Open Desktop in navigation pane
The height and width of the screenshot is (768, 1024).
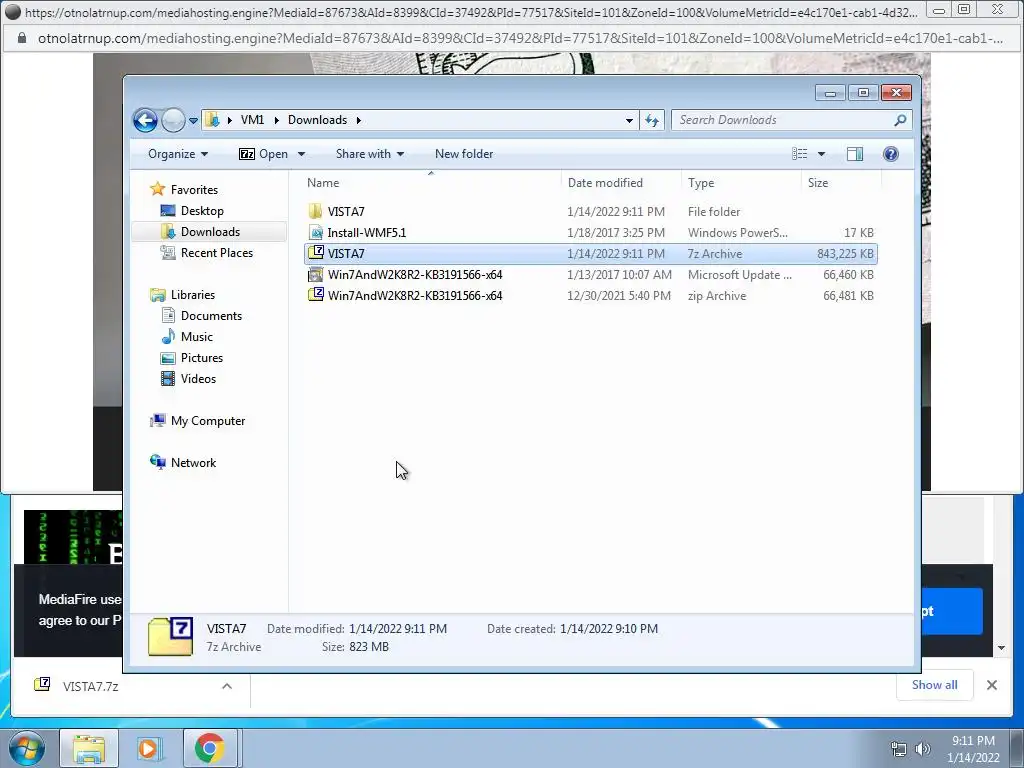click(x=202, y=211)
